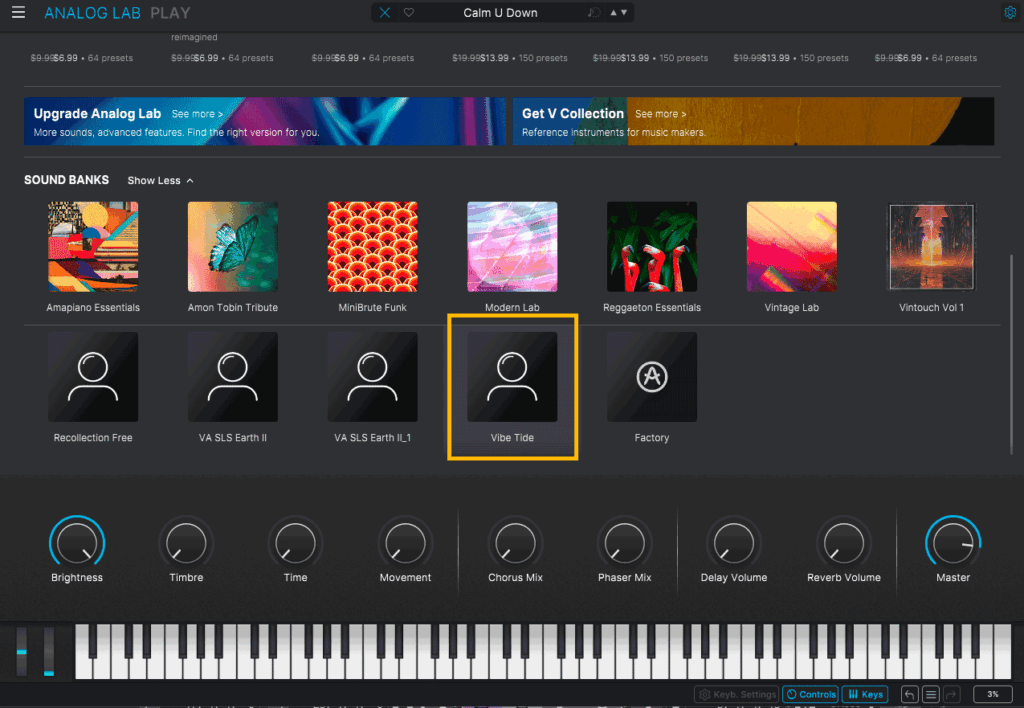Click the Upgrade Analog Lab banner heading
The height and width of the screenshot is (708, 1024).
click(97, 114)
